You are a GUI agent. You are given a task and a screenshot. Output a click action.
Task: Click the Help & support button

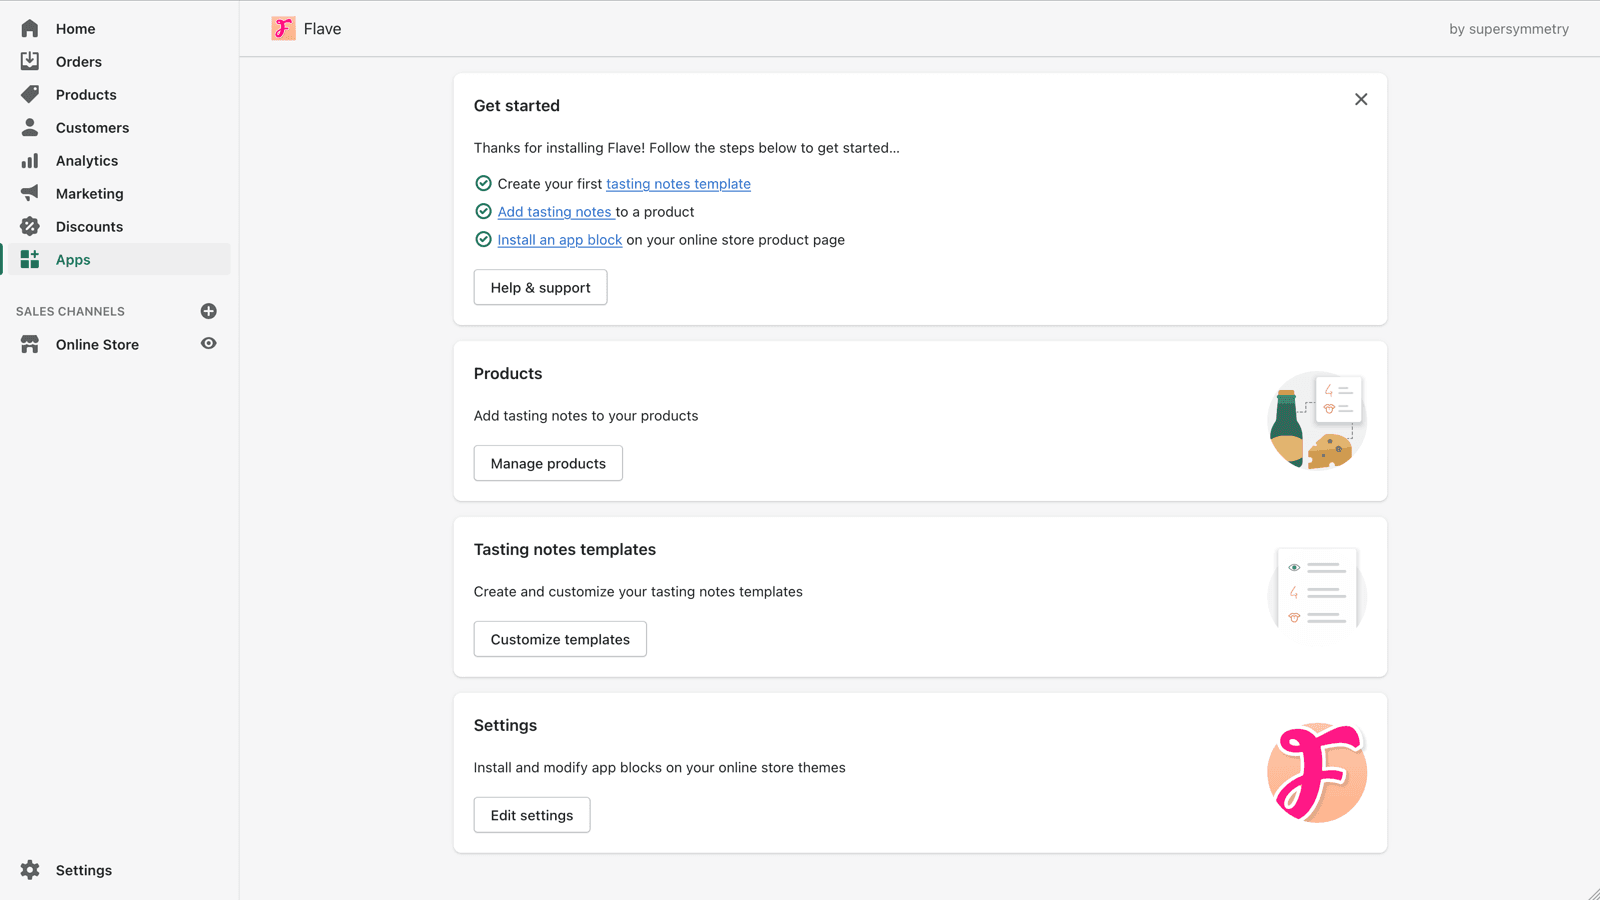tap(540, 287)
